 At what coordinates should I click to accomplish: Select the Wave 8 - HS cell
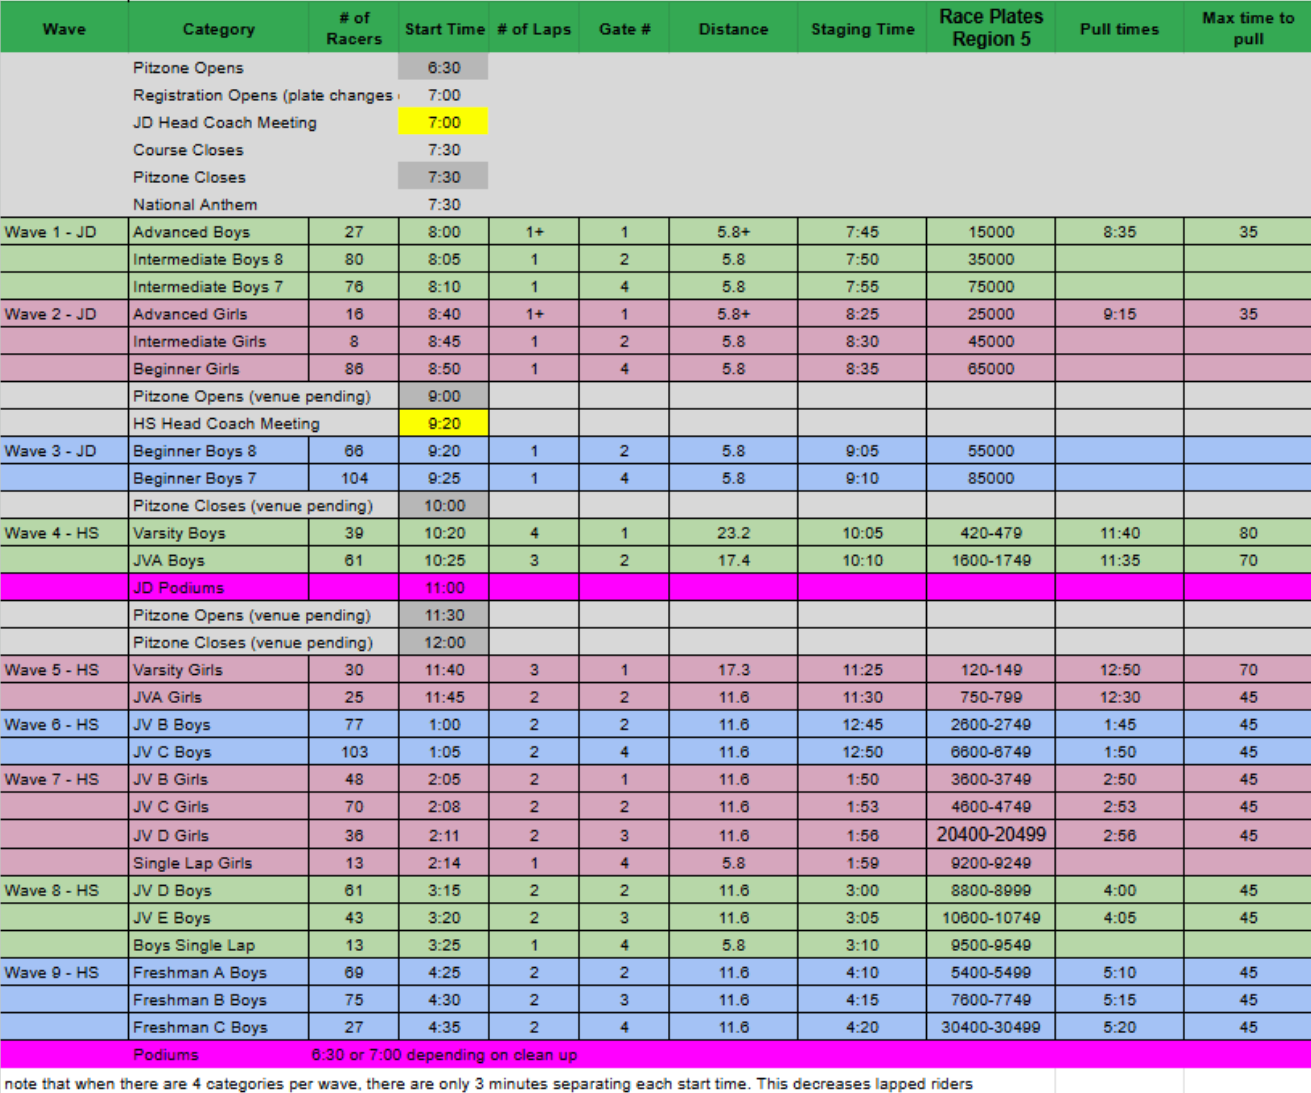64,890
